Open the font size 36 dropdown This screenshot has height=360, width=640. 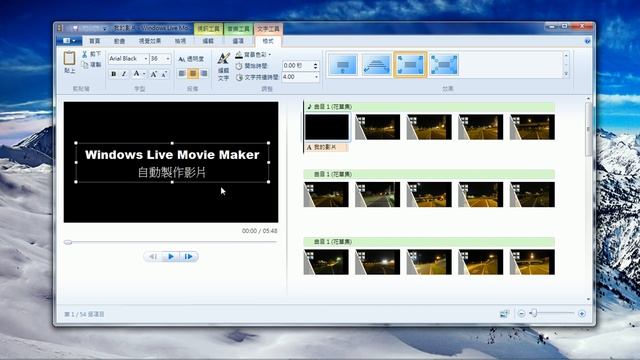[x=168, y=59]
